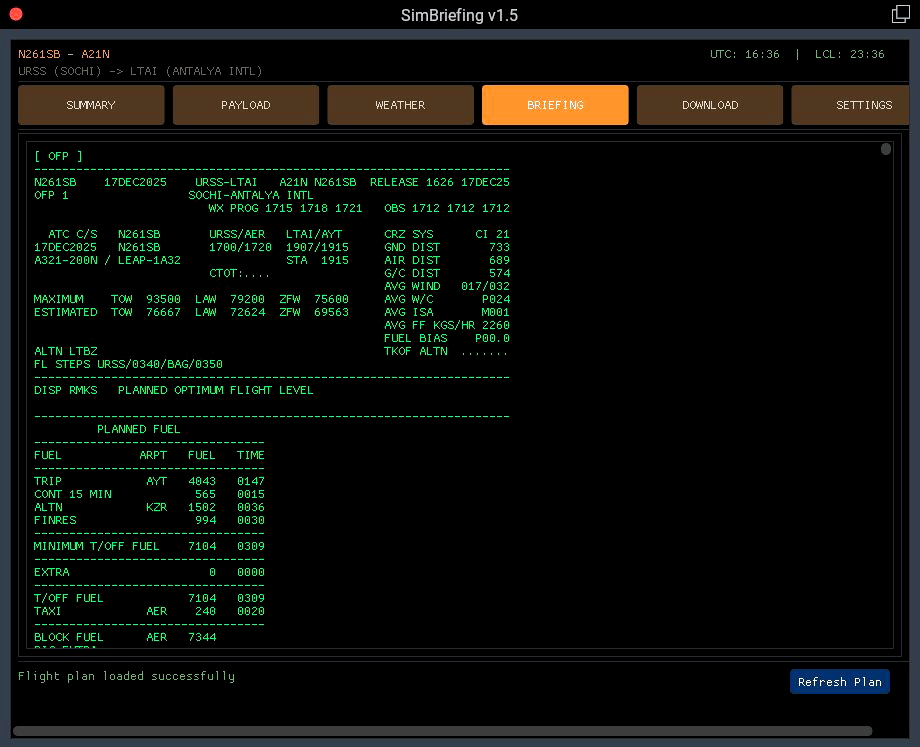Click the duplicate-window icon at top right
The height and width of the screenshot is (747, 920).
pyautogui.click(x=899, y=15)
